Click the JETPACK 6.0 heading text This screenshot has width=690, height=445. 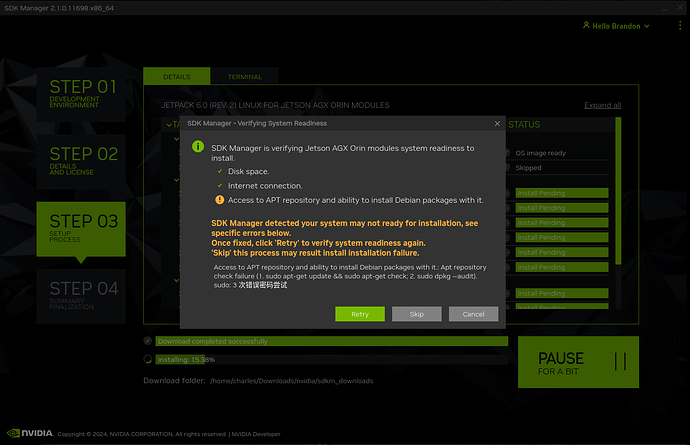[275, 105]
